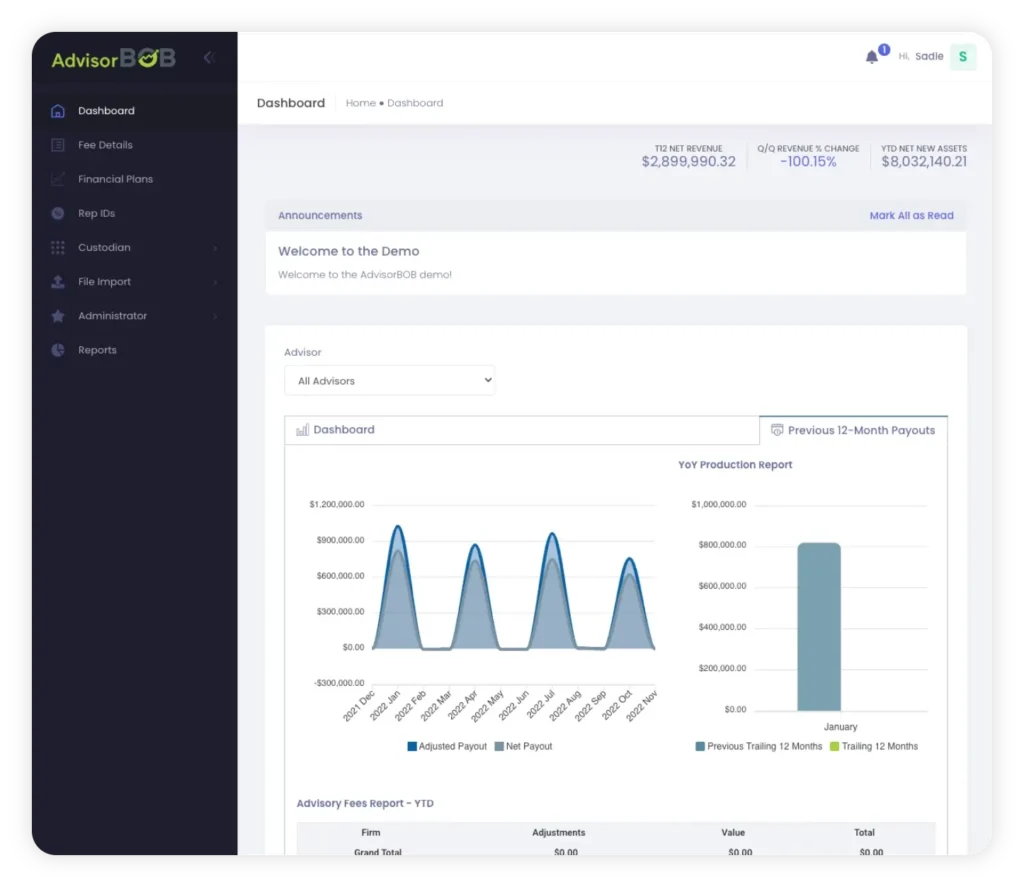Collapse the sidebar using the chevron arrow
The height and width of the screenshot is (887, 1024).
pyautogui.click(x=208, y=57)
